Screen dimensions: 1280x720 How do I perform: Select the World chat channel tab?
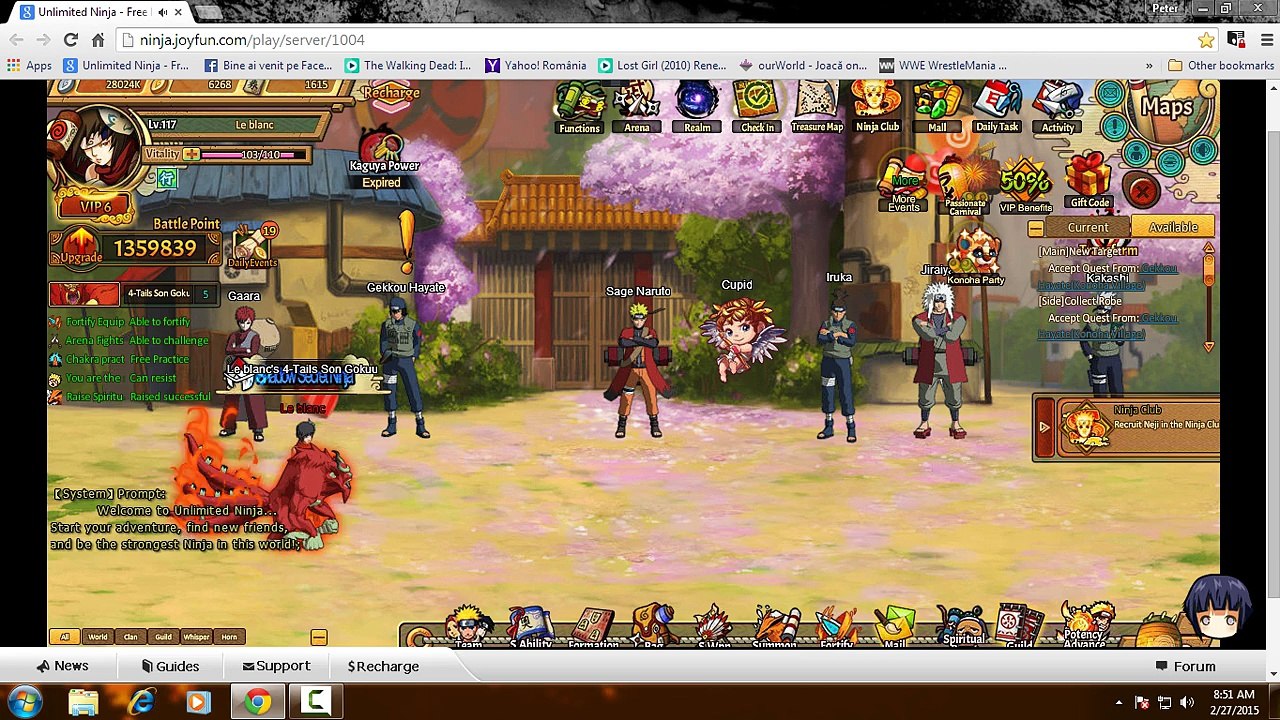(x=98, y=637)
